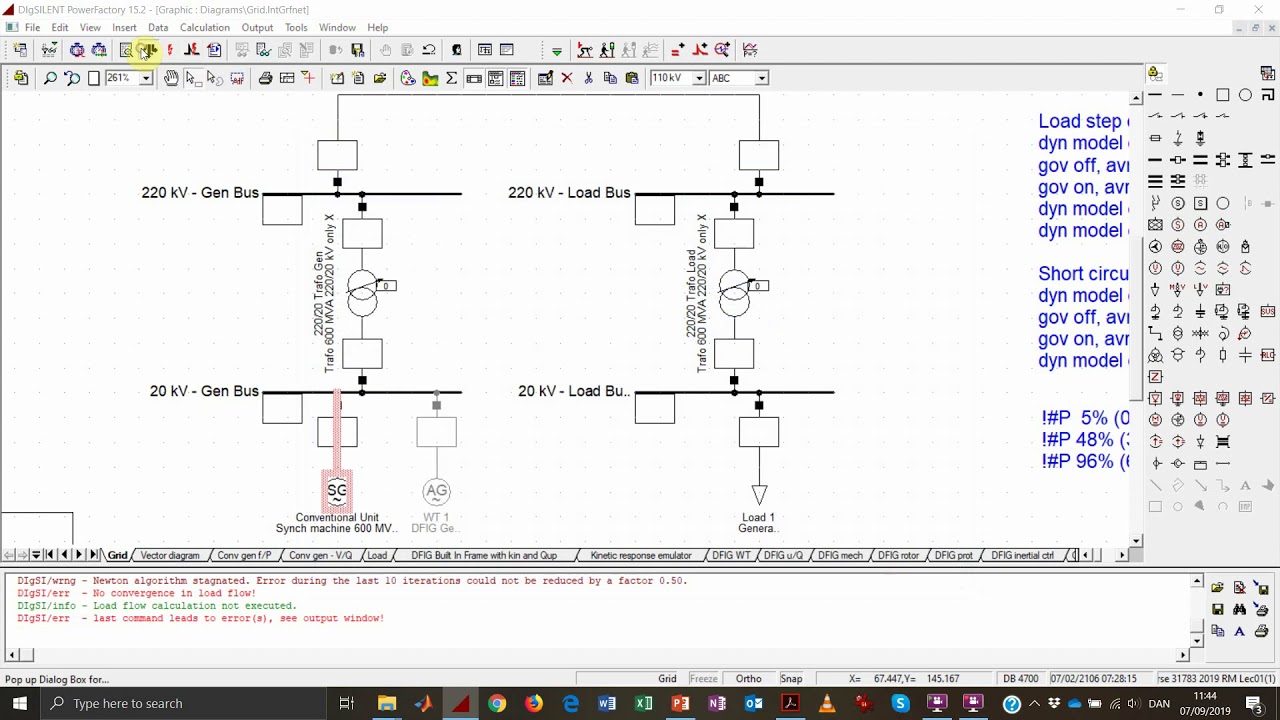Open Windows Start menu

point(20,703)
